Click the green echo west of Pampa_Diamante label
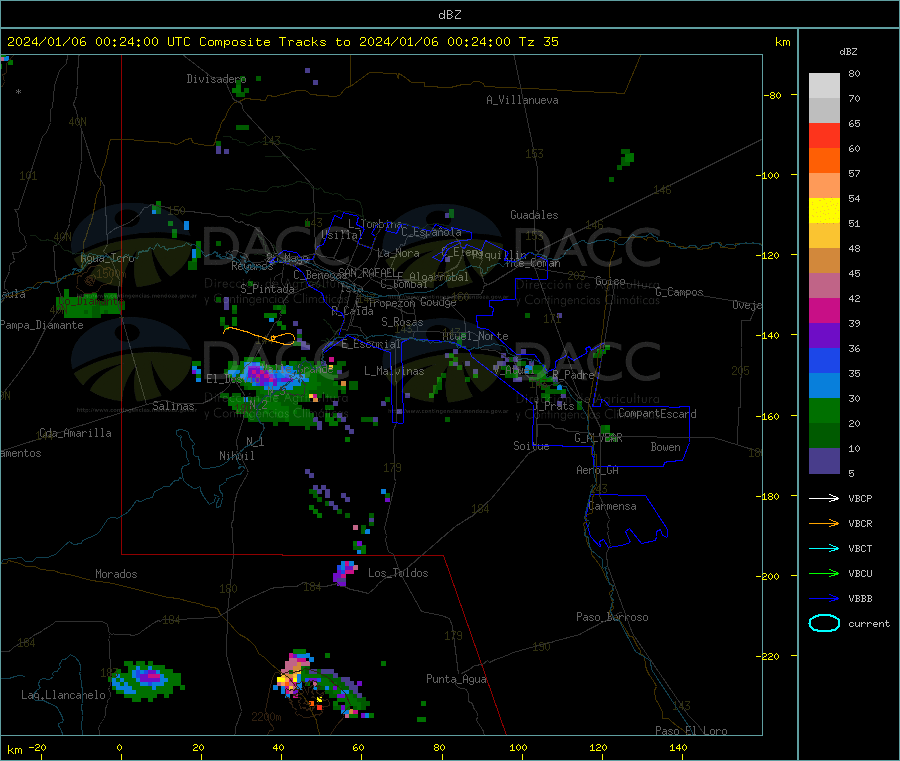900x761 pixels. tap(89, 304)
